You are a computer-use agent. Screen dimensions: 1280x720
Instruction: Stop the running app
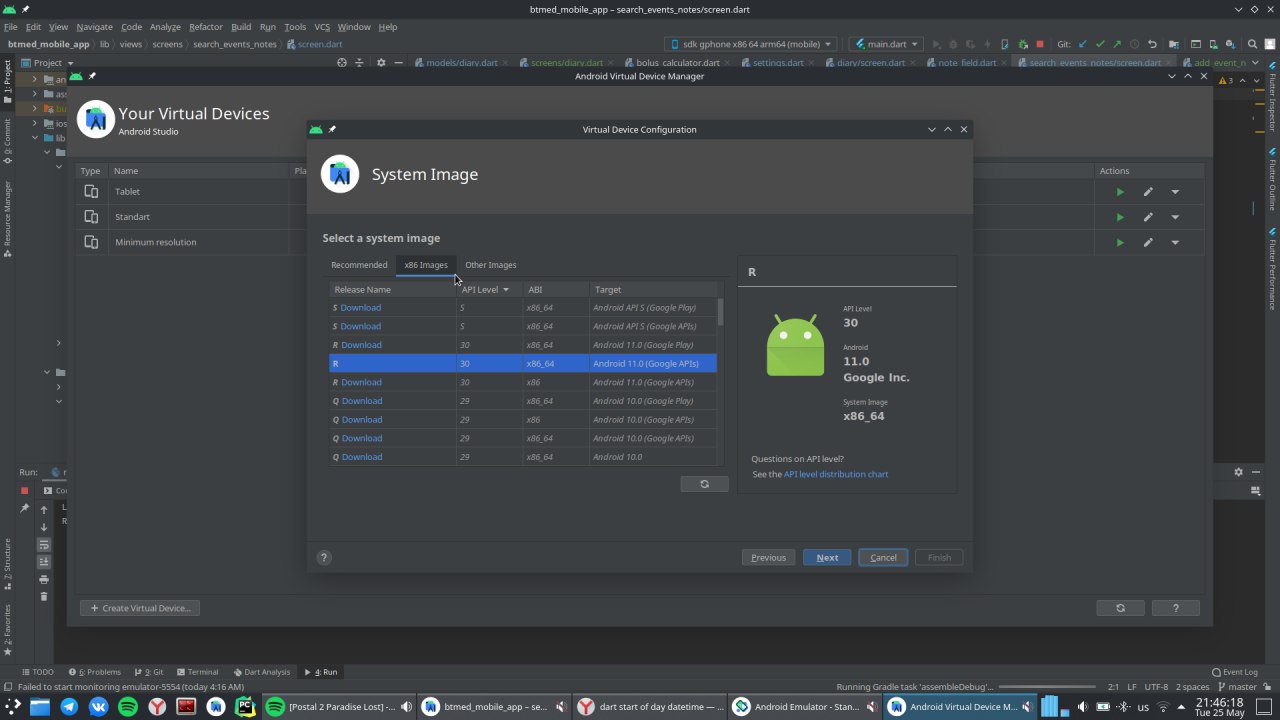point(1040,44)
